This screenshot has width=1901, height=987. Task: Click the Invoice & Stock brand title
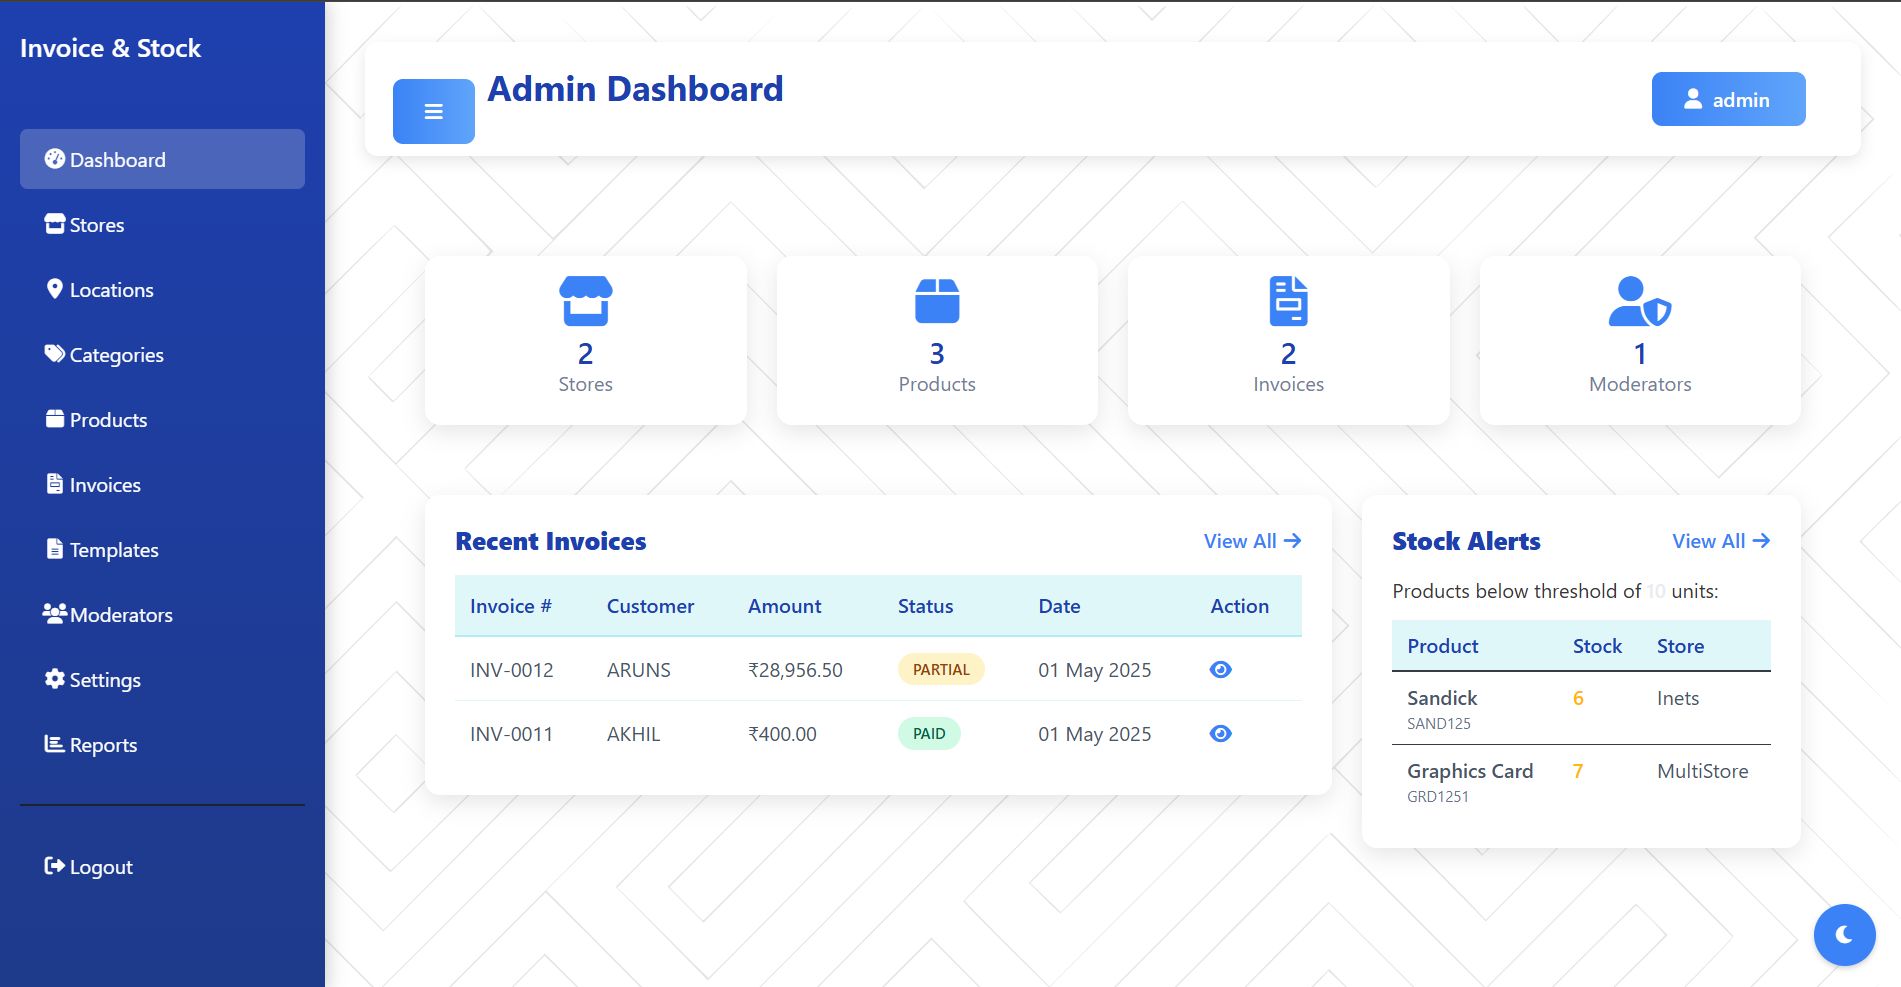[x=110, y=48]
